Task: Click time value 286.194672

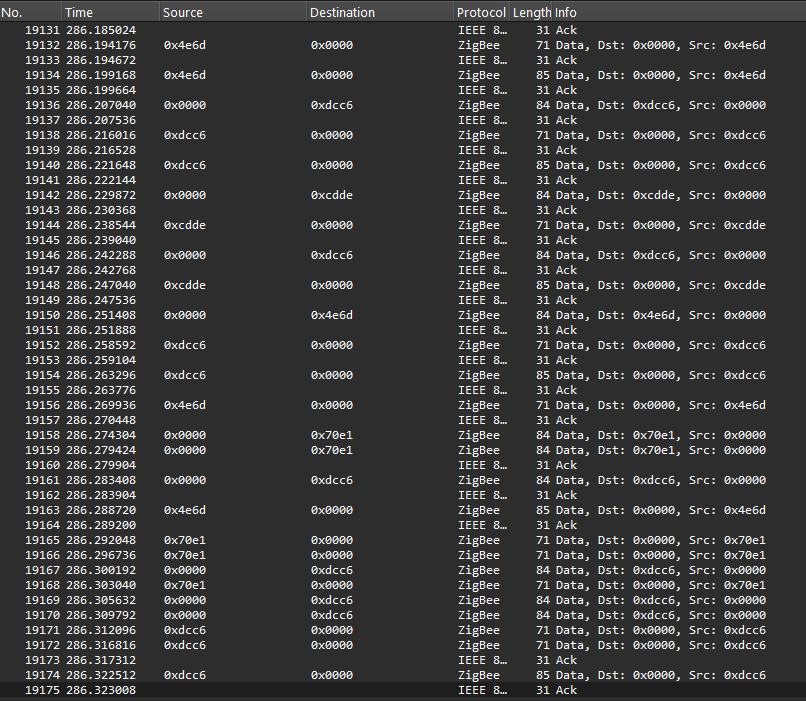Action: tap(101, 60)
